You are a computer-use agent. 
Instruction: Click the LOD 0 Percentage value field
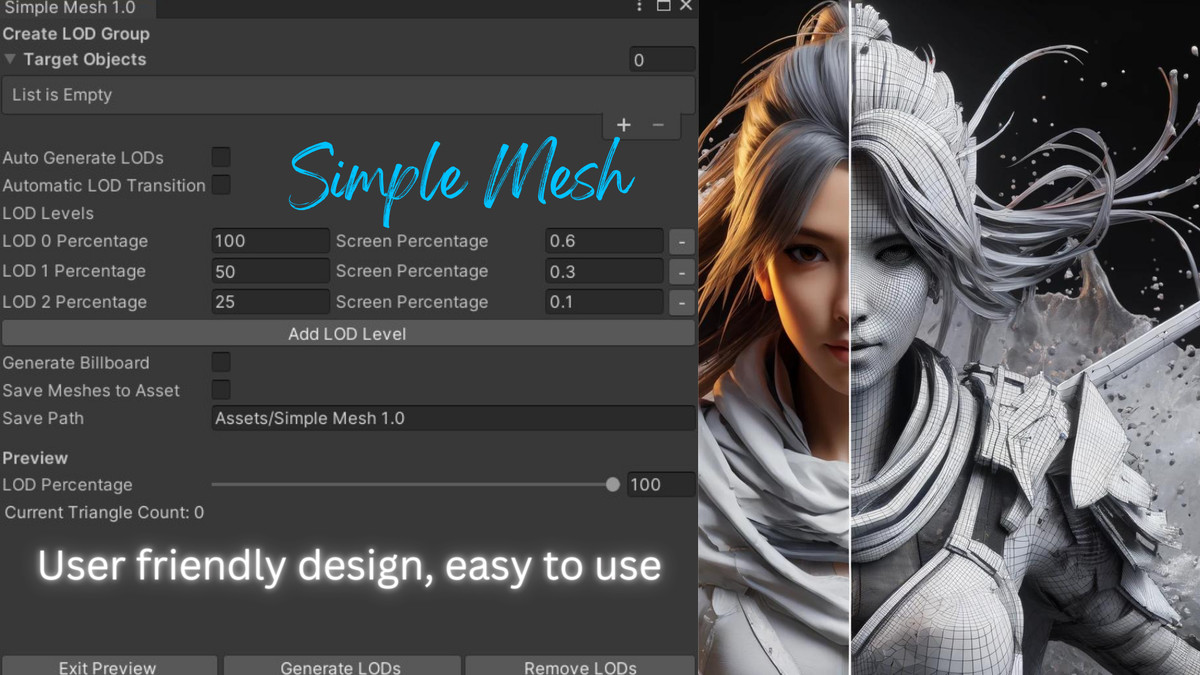click(x=270, y=241)
